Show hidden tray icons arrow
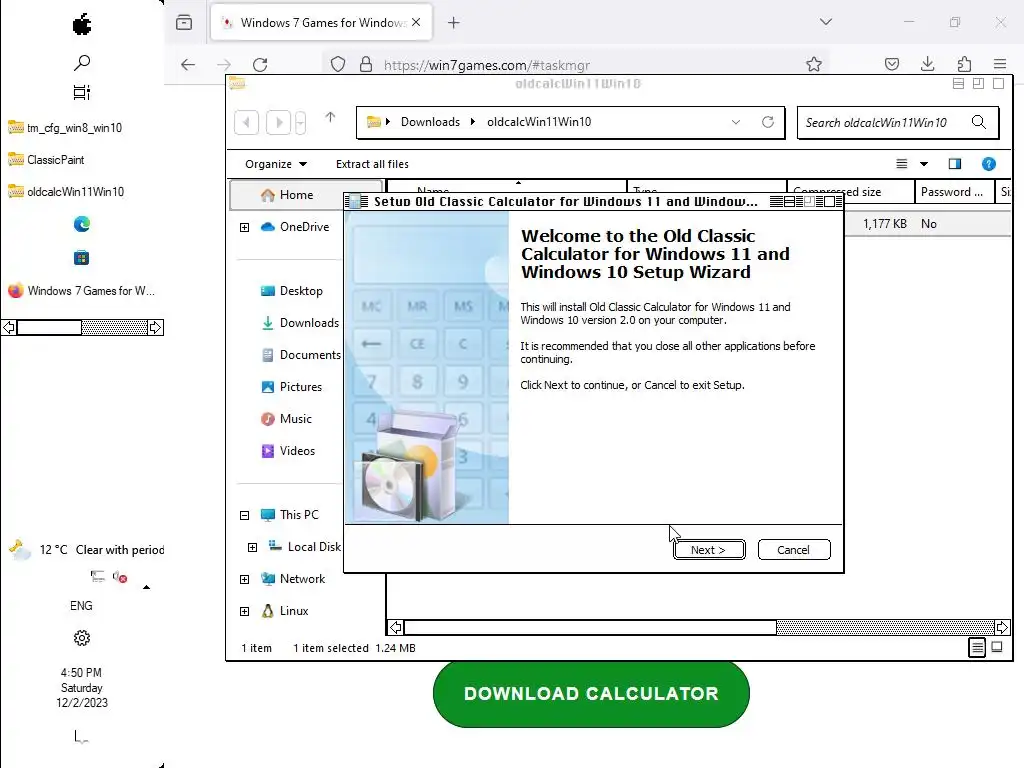This screenshot has height=768, width=1024. pyautogui.click(x=146, y=587)
